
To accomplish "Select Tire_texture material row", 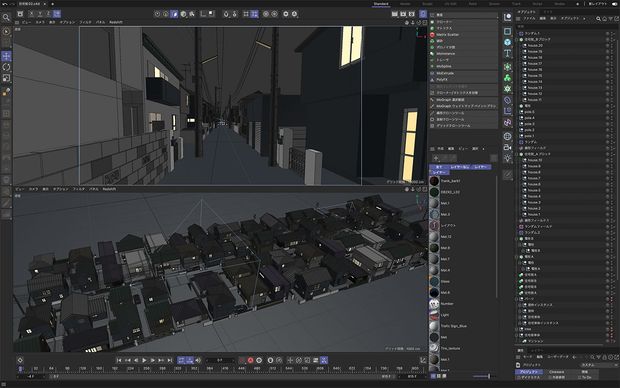I will click(463, 348).
